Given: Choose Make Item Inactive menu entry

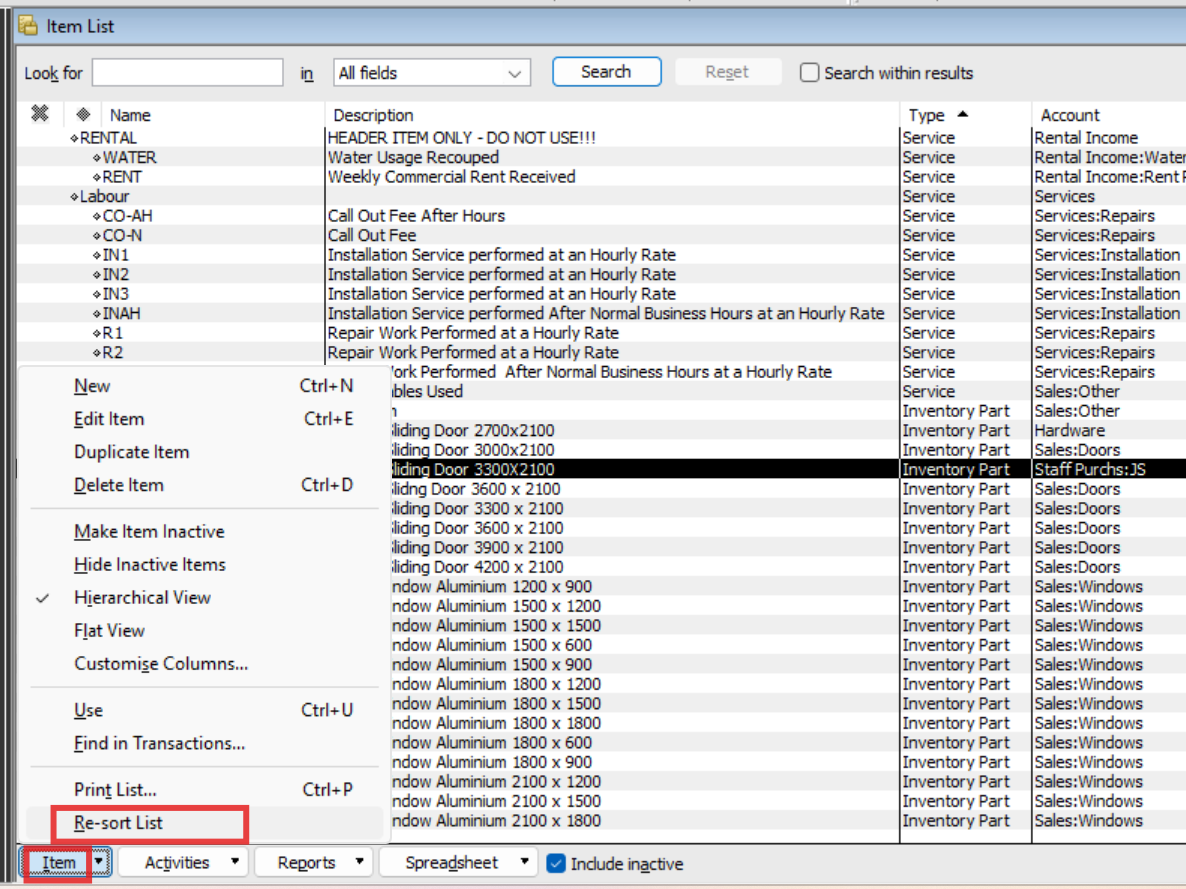Looking at the screenshot, I should [x=204, y=532].
